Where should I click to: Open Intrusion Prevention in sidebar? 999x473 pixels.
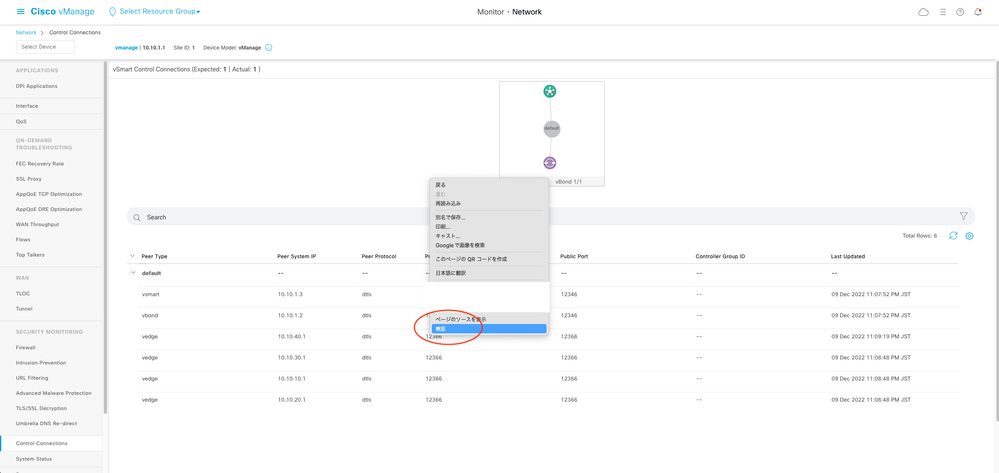pos(41,363)
